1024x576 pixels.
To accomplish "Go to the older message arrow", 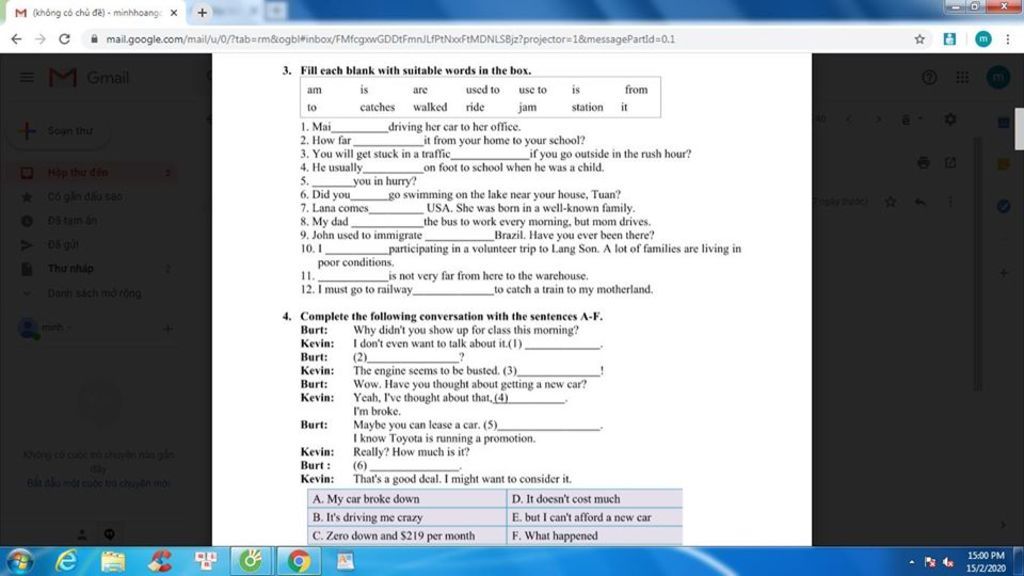I will click(x=878, y=120).
